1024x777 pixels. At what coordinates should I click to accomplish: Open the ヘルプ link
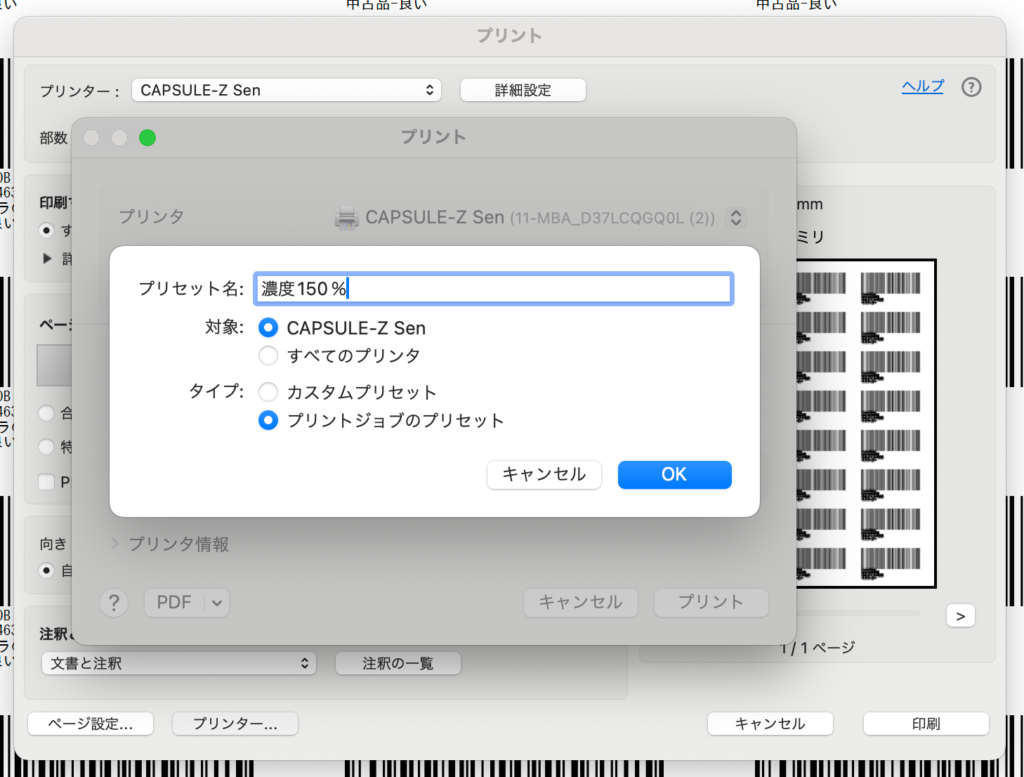[922, 86]
